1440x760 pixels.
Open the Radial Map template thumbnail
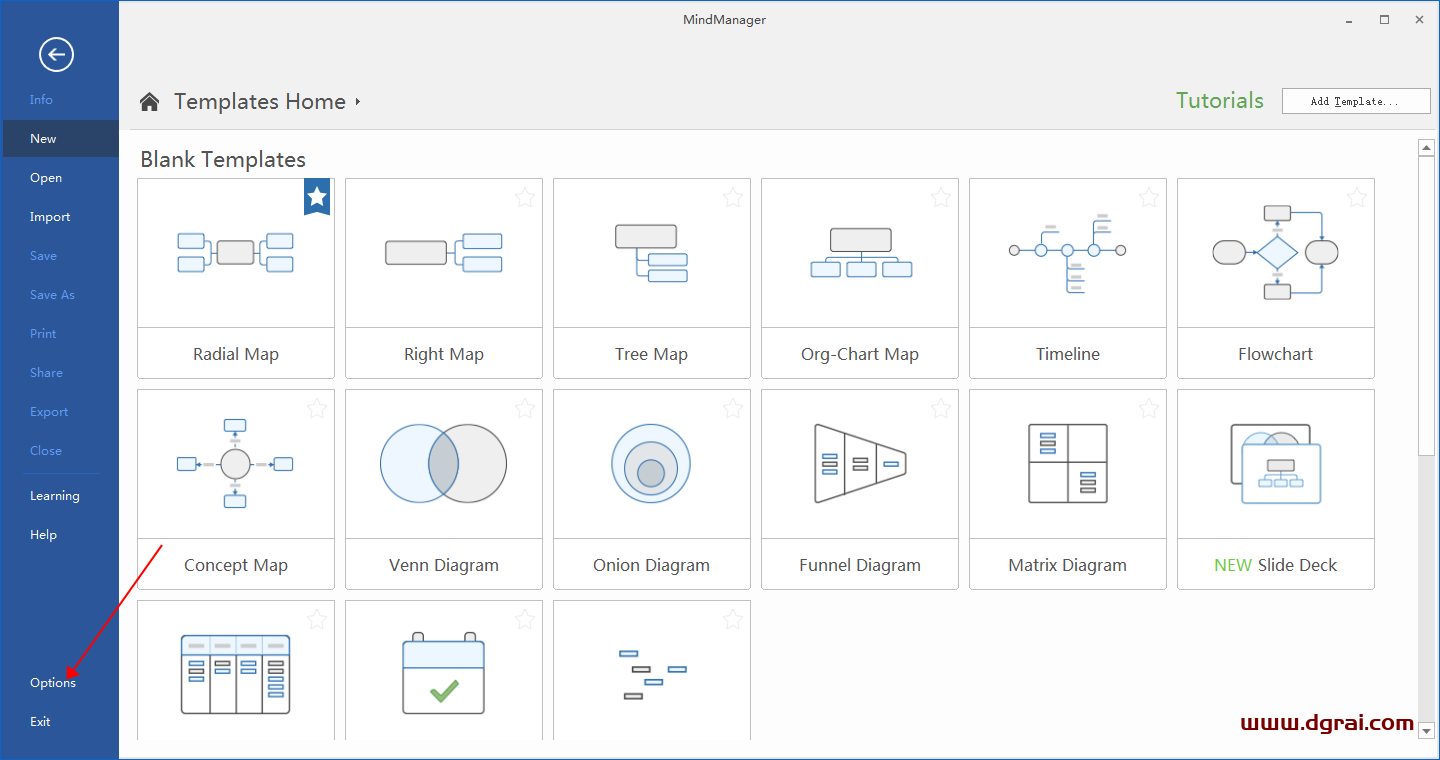(x=236, y=252)
